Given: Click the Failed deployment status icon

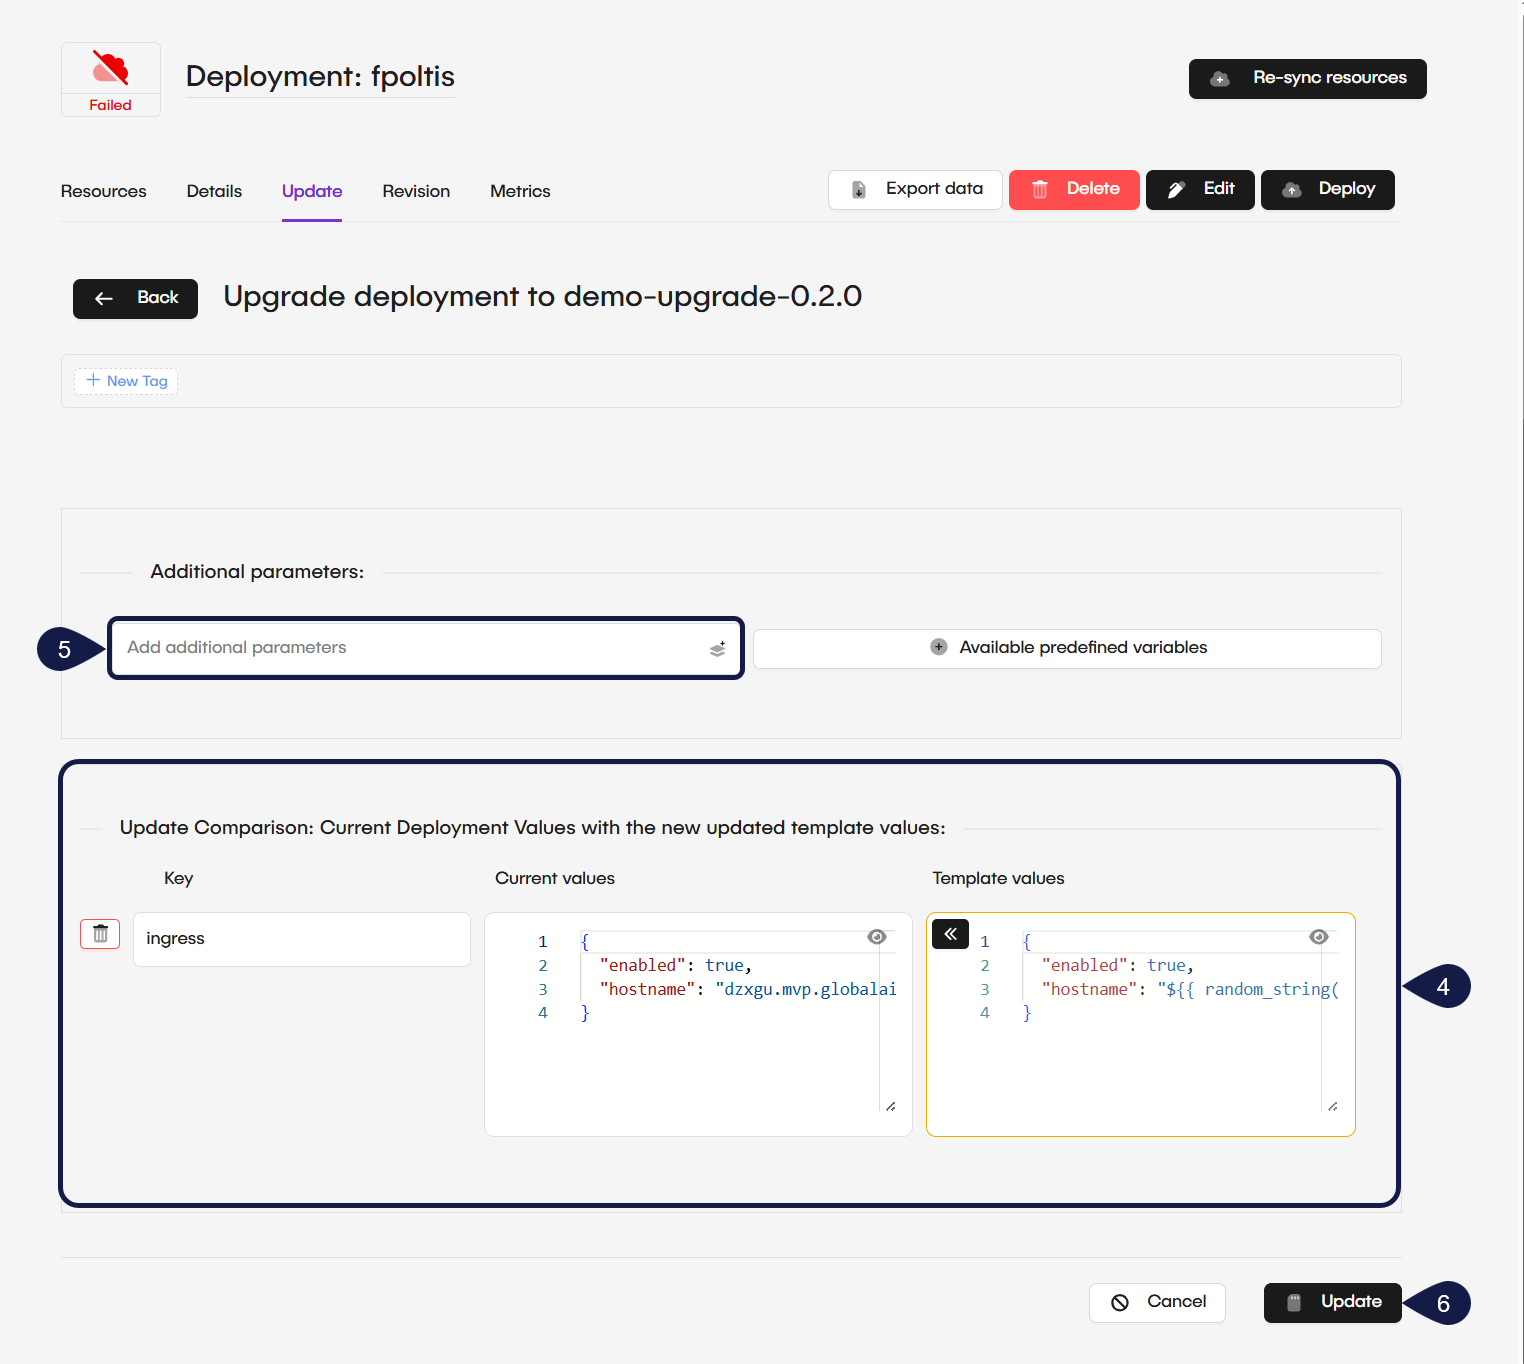Looking at the screenshot, I should [x=110, y=69].
